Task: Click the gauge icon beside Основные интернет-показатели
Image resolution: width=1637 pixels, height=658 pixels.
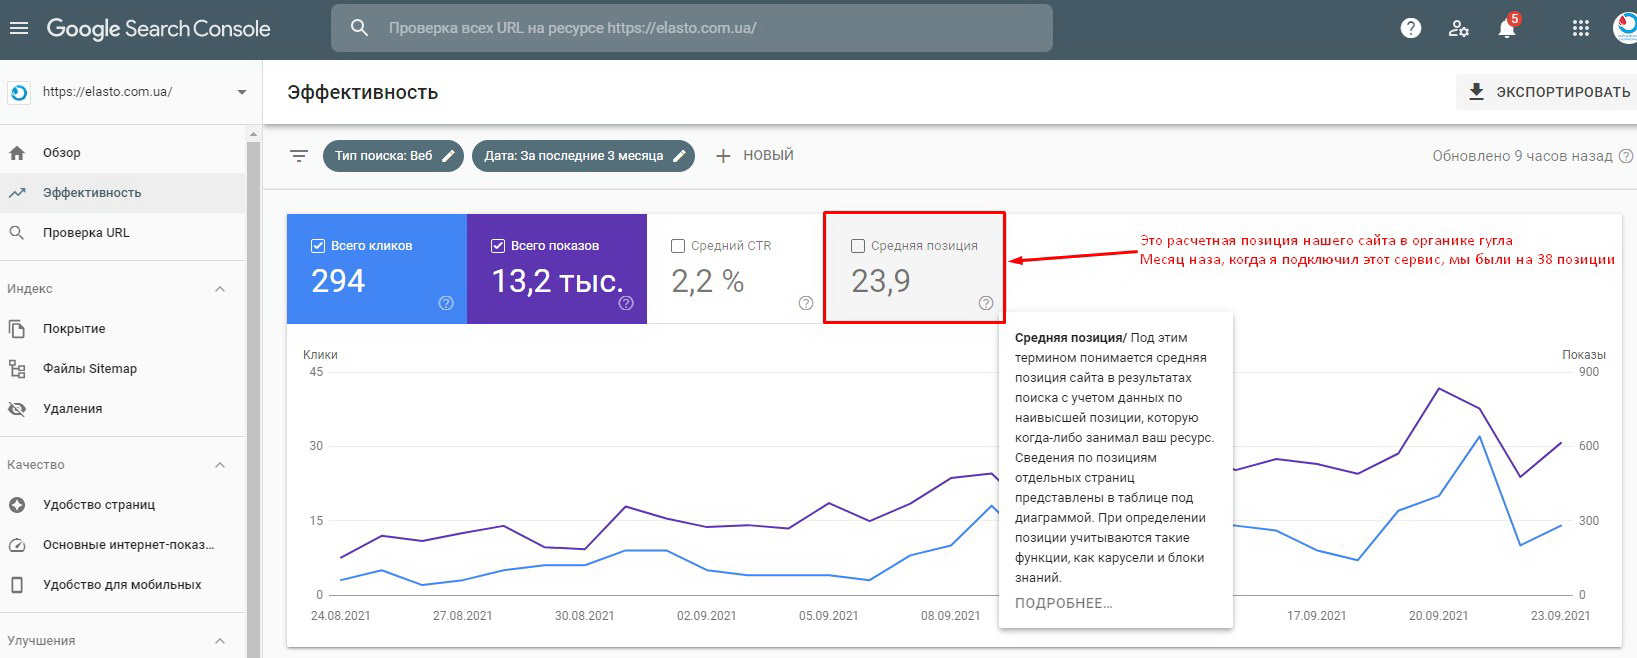Action: [x=17, y=545]
